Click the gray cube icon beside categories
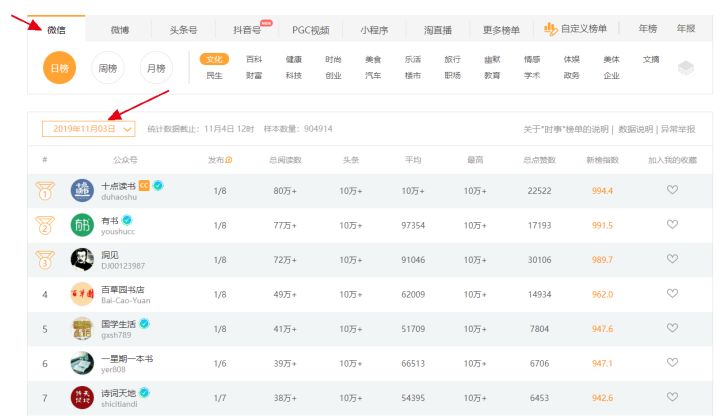720x416 pixels. (x=686, y=68)
